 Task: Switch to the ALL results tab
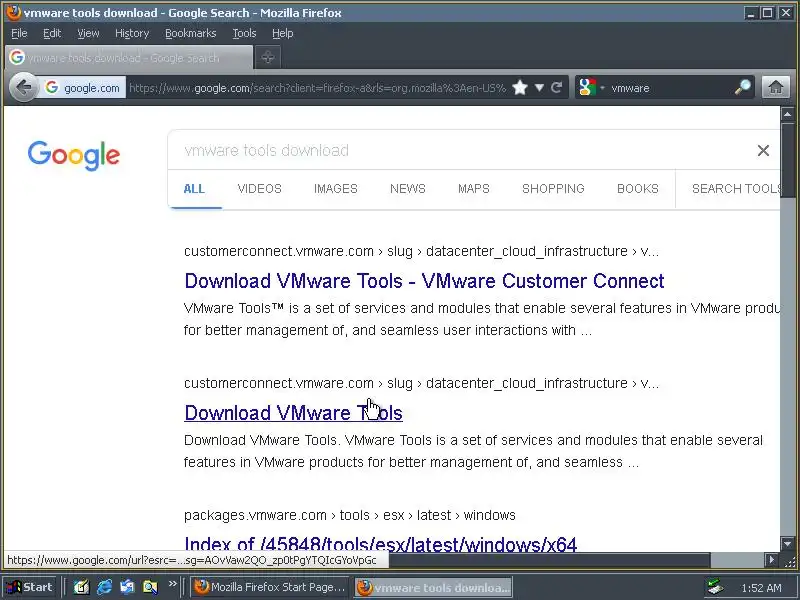tap(194, 189)
